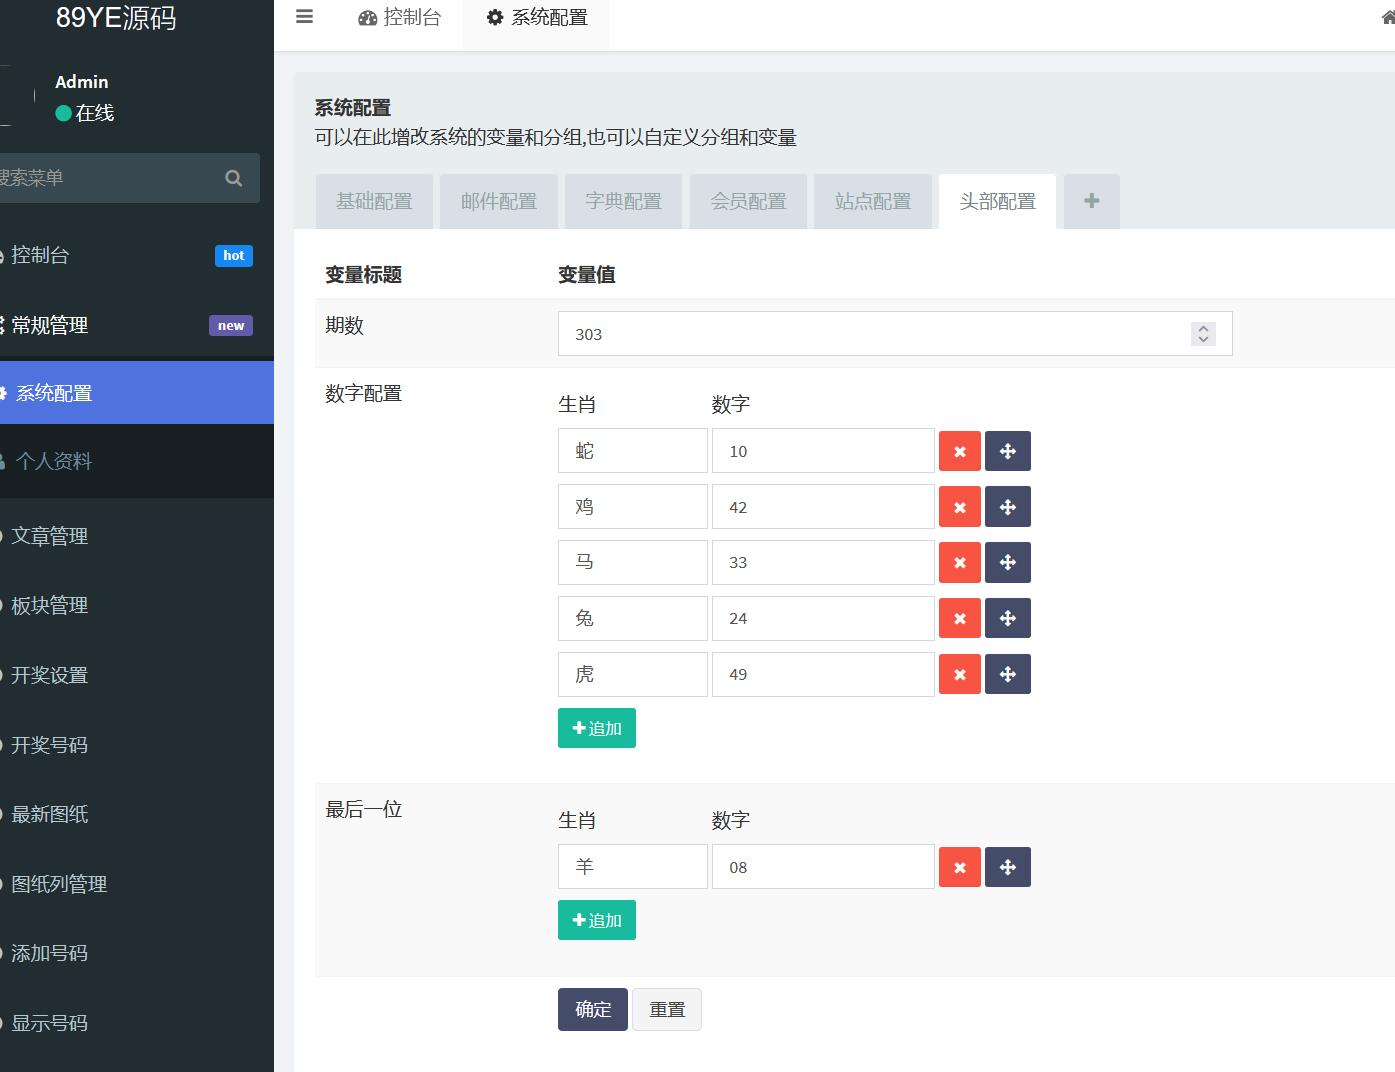This screenshot has width=1395, height=1072.
Task: Click move icon on the 兔 row
Action: click(x=1007, y=619)
